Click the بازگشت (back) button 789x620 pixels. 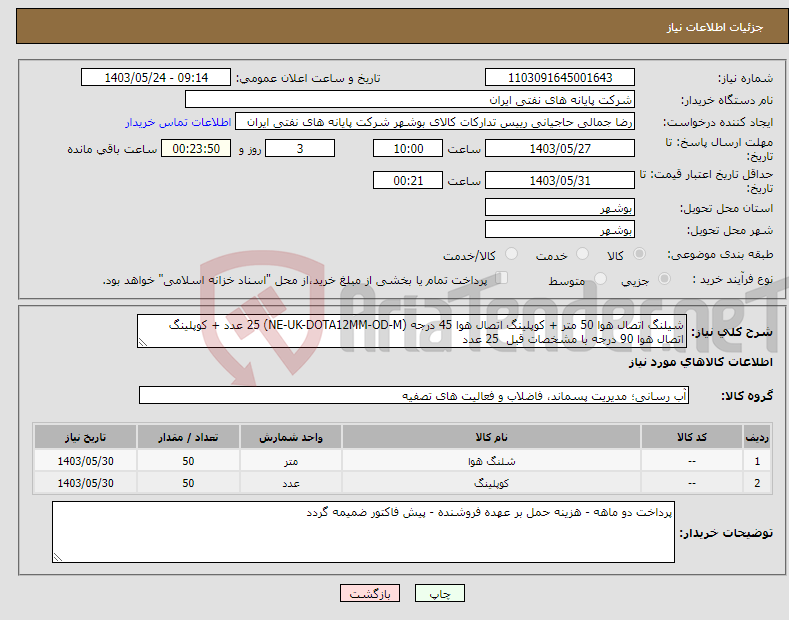pyautogui.click(x=370, y=594)
